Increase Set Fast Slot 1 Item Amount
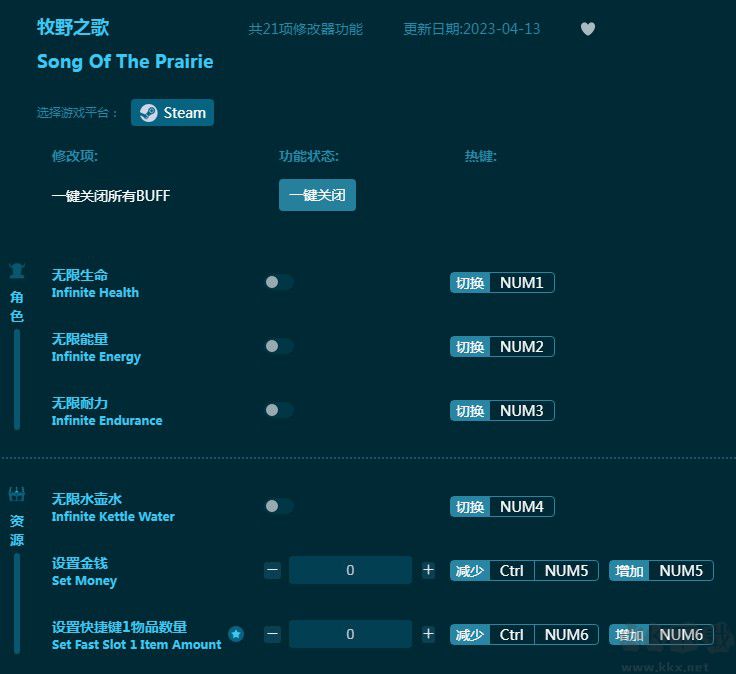 coord(428,634)
